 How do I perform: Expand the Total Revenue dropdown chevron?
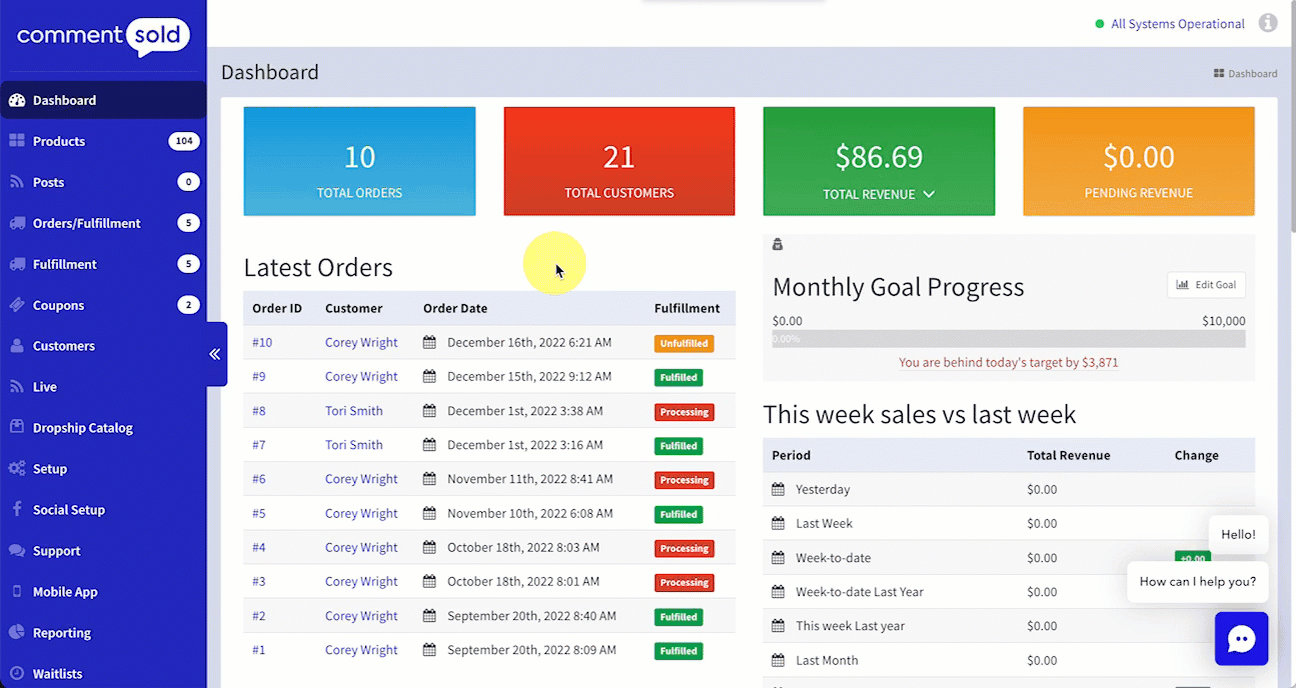click(x=929, y=194)
